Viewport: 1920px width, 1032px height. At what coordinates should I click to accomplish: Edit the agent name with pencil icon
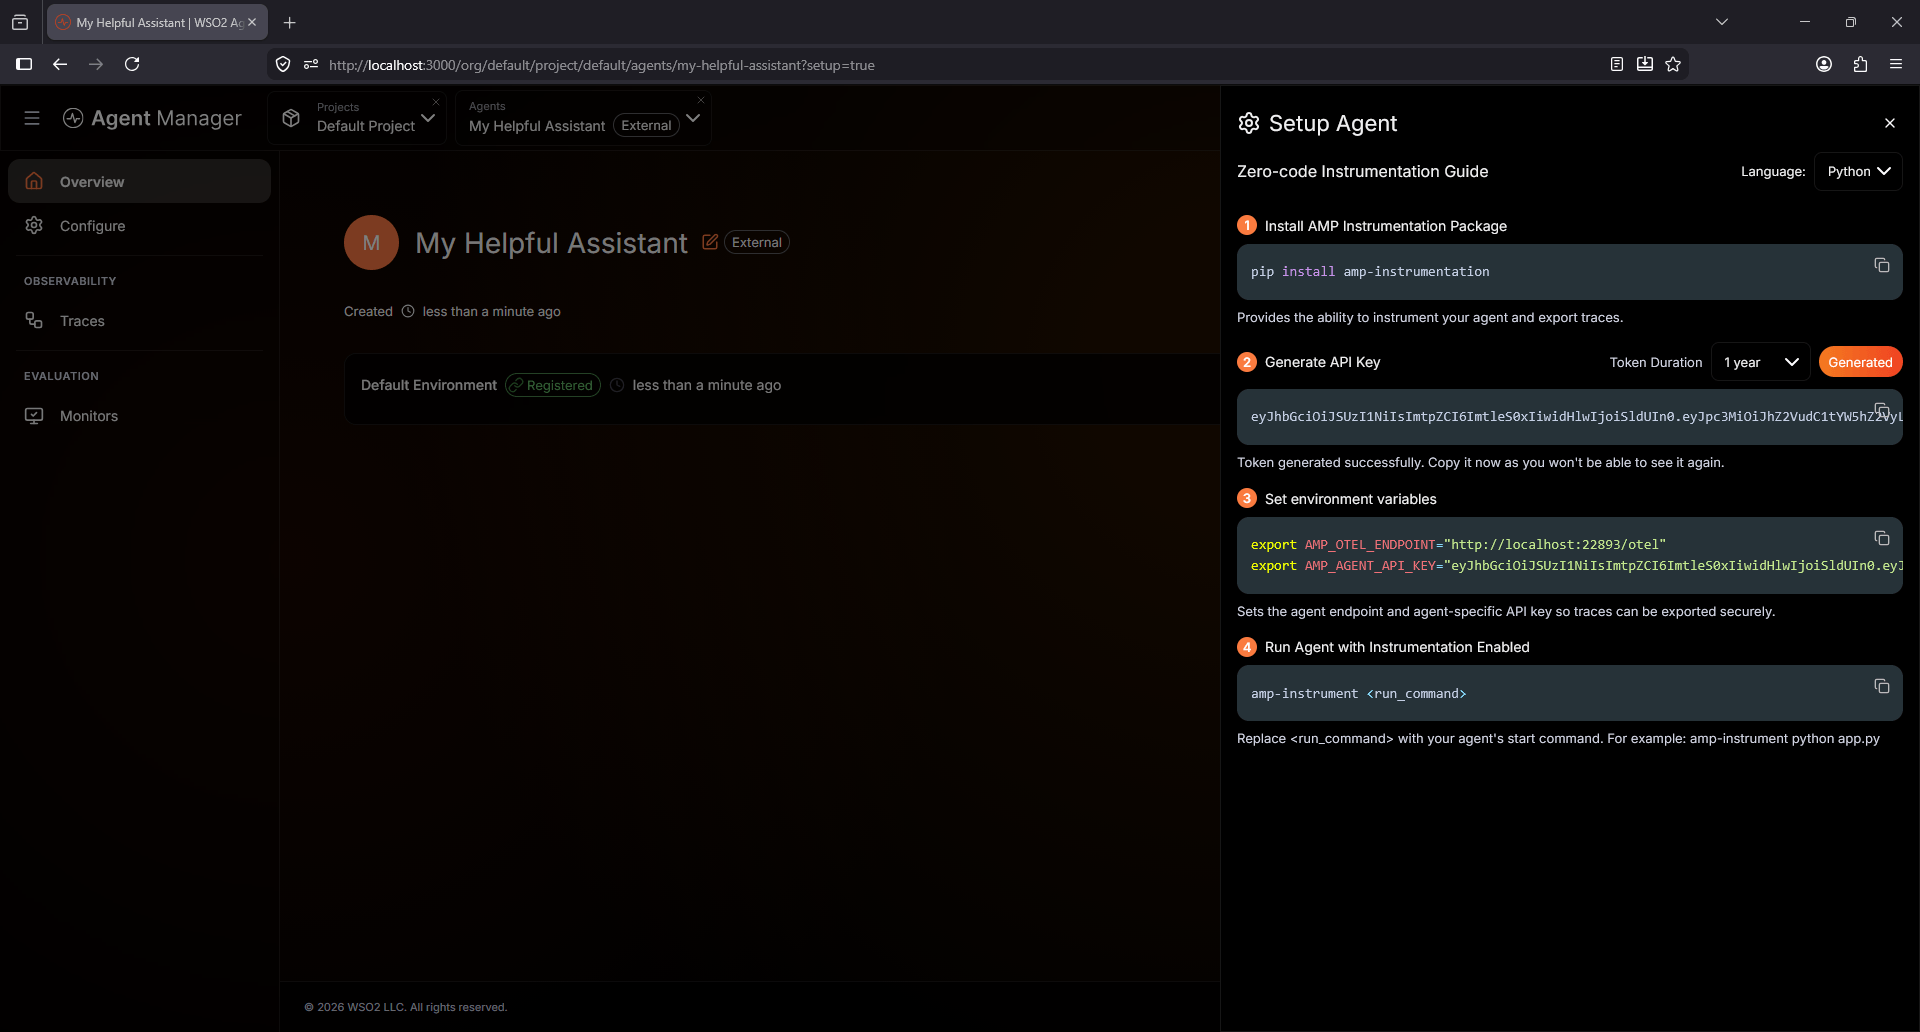(710, 242)
